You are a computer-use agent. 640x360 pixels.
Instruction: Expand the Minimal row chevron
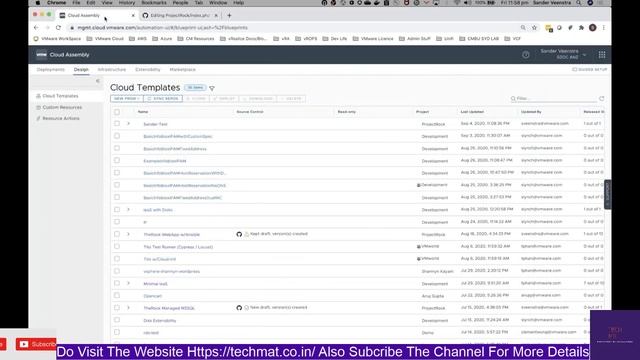point(128,283)
